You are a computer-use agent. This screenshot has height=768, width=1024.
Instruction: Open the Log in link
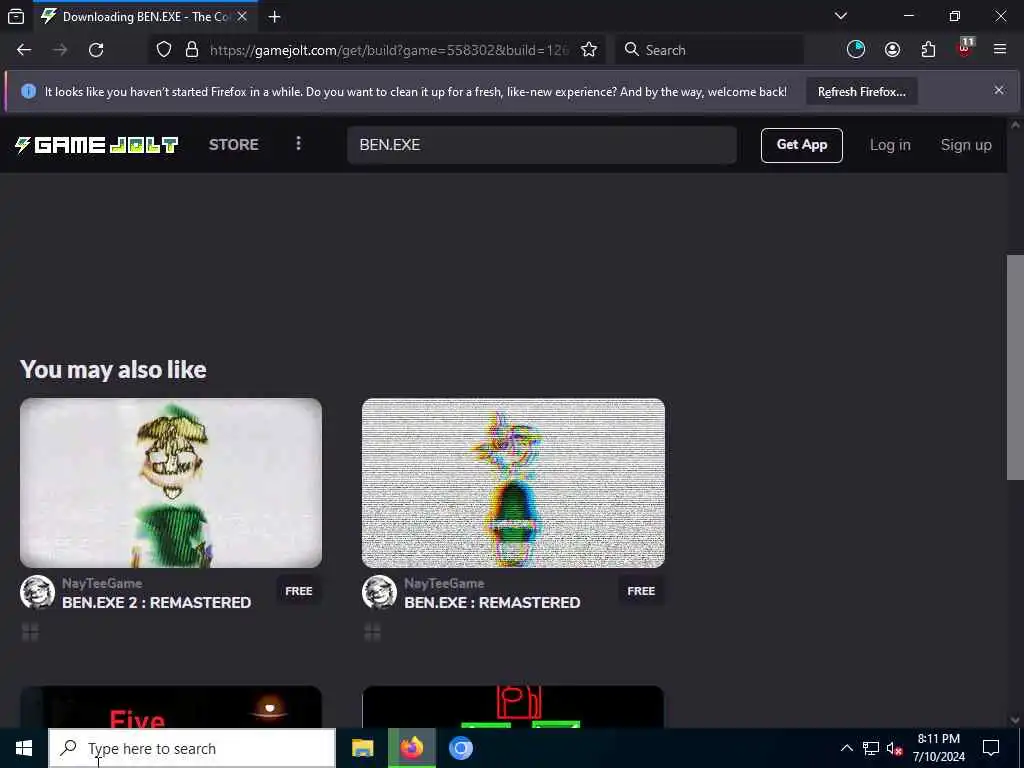(x=889, y=145)
